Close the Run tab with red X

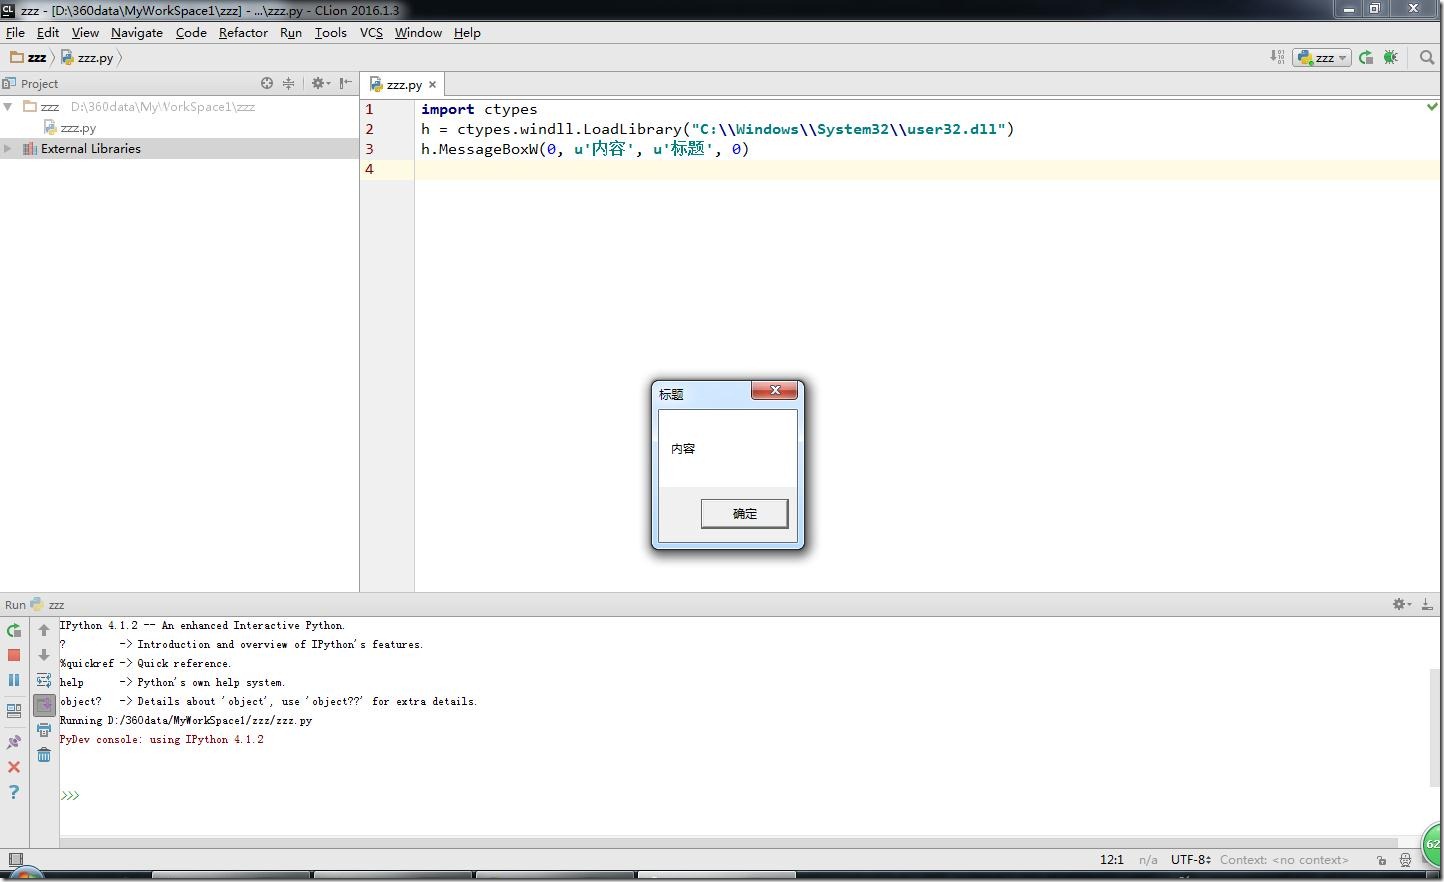[14, 767]
